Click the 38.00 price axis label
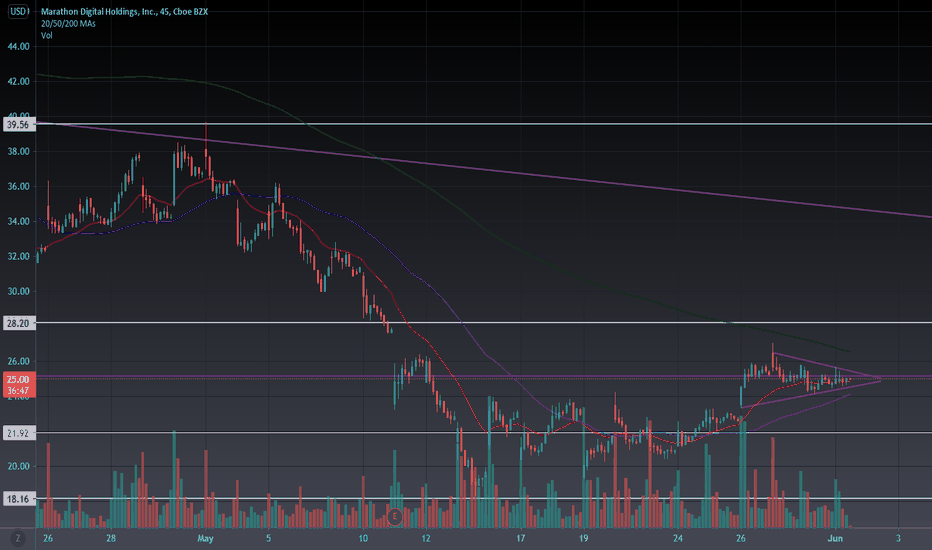 18,152
